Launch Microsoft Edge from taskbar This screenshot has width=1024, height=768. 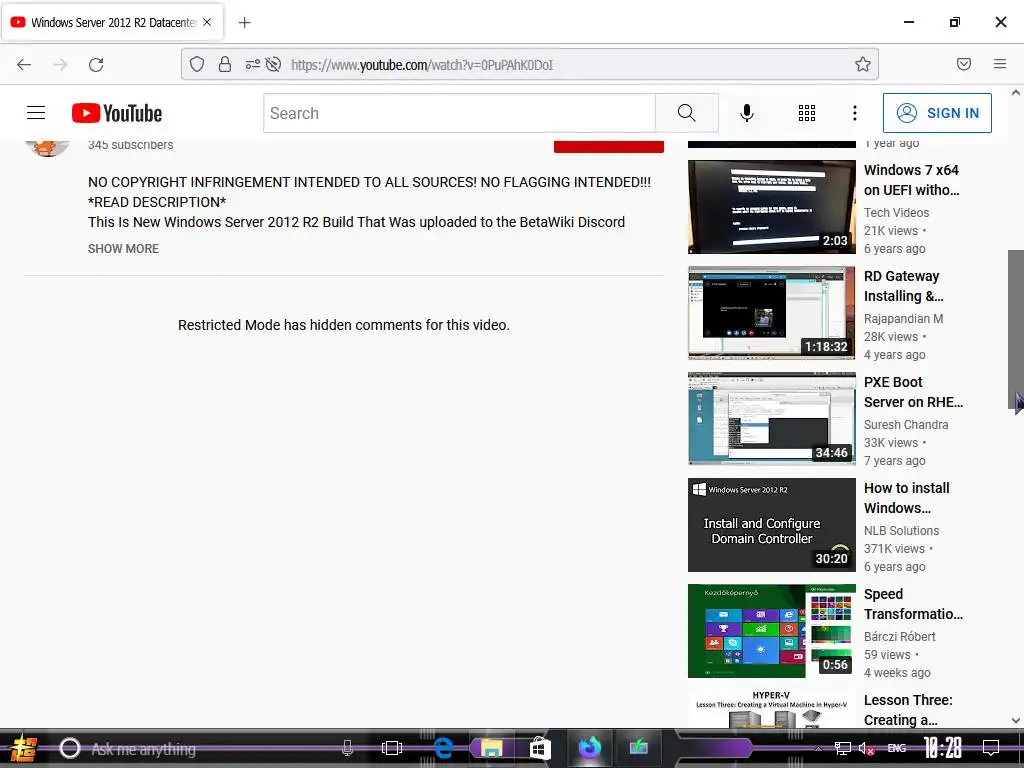pyautogui.click(x=443, y=748)
